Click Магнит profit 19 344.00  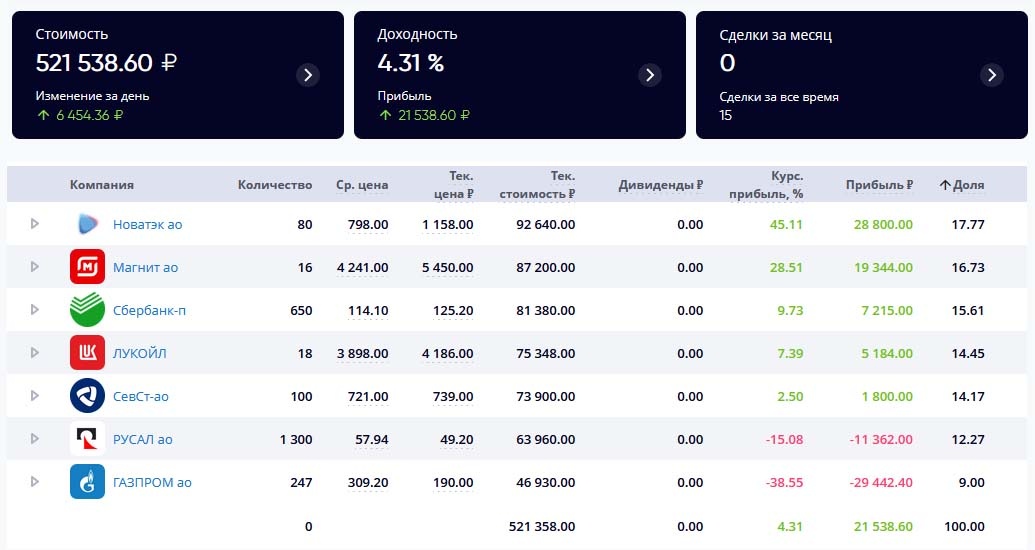coord(883,267)
